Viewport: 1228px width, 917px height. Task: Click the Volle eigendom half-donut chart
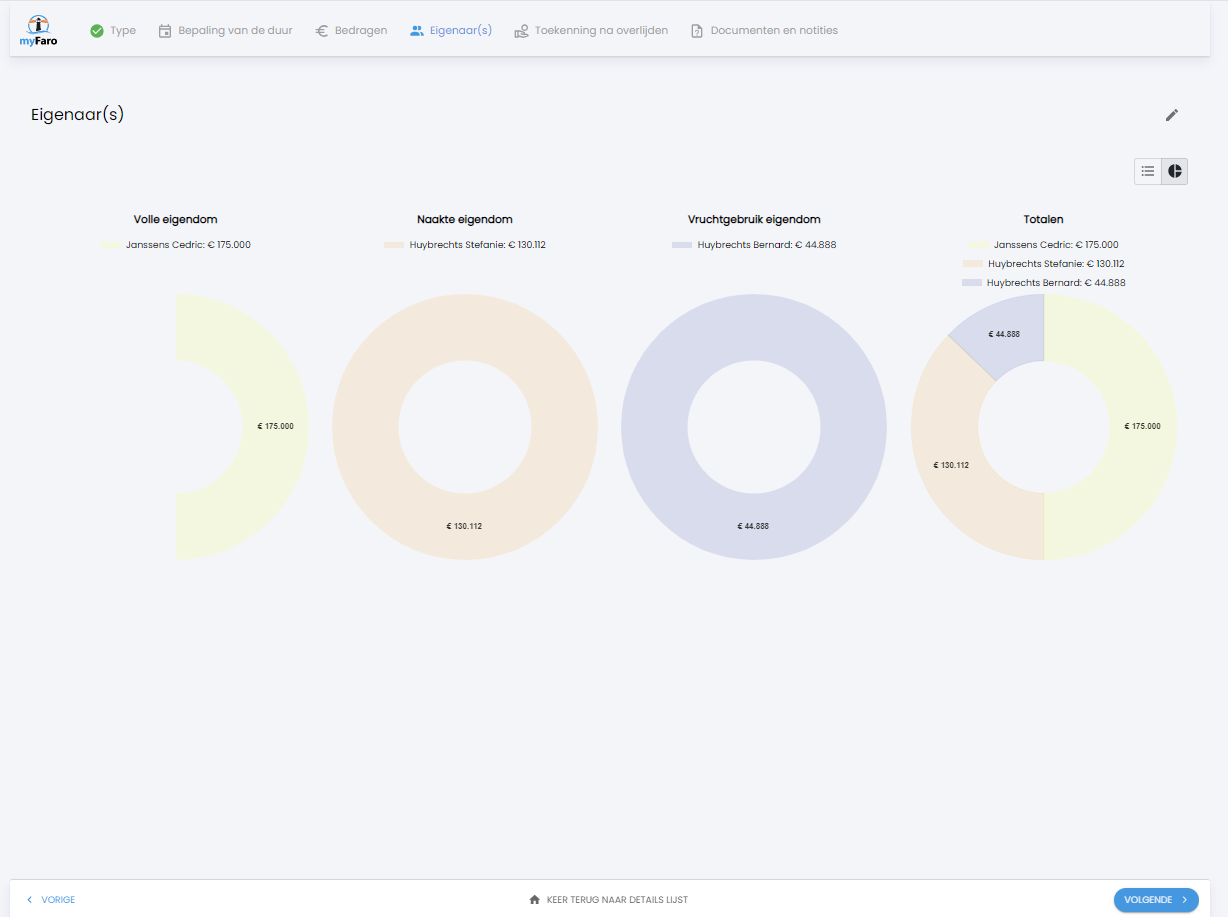(275, 426)
